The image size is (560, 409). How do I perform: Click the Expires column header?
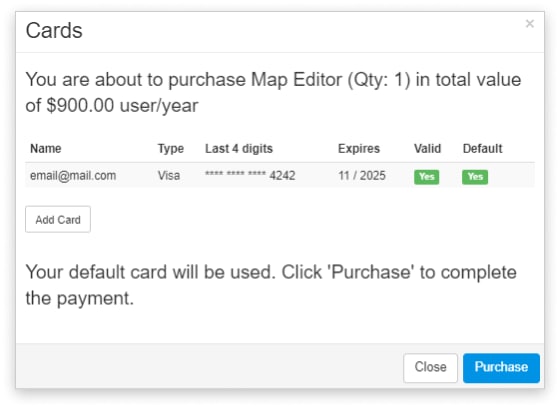(359, 149)
